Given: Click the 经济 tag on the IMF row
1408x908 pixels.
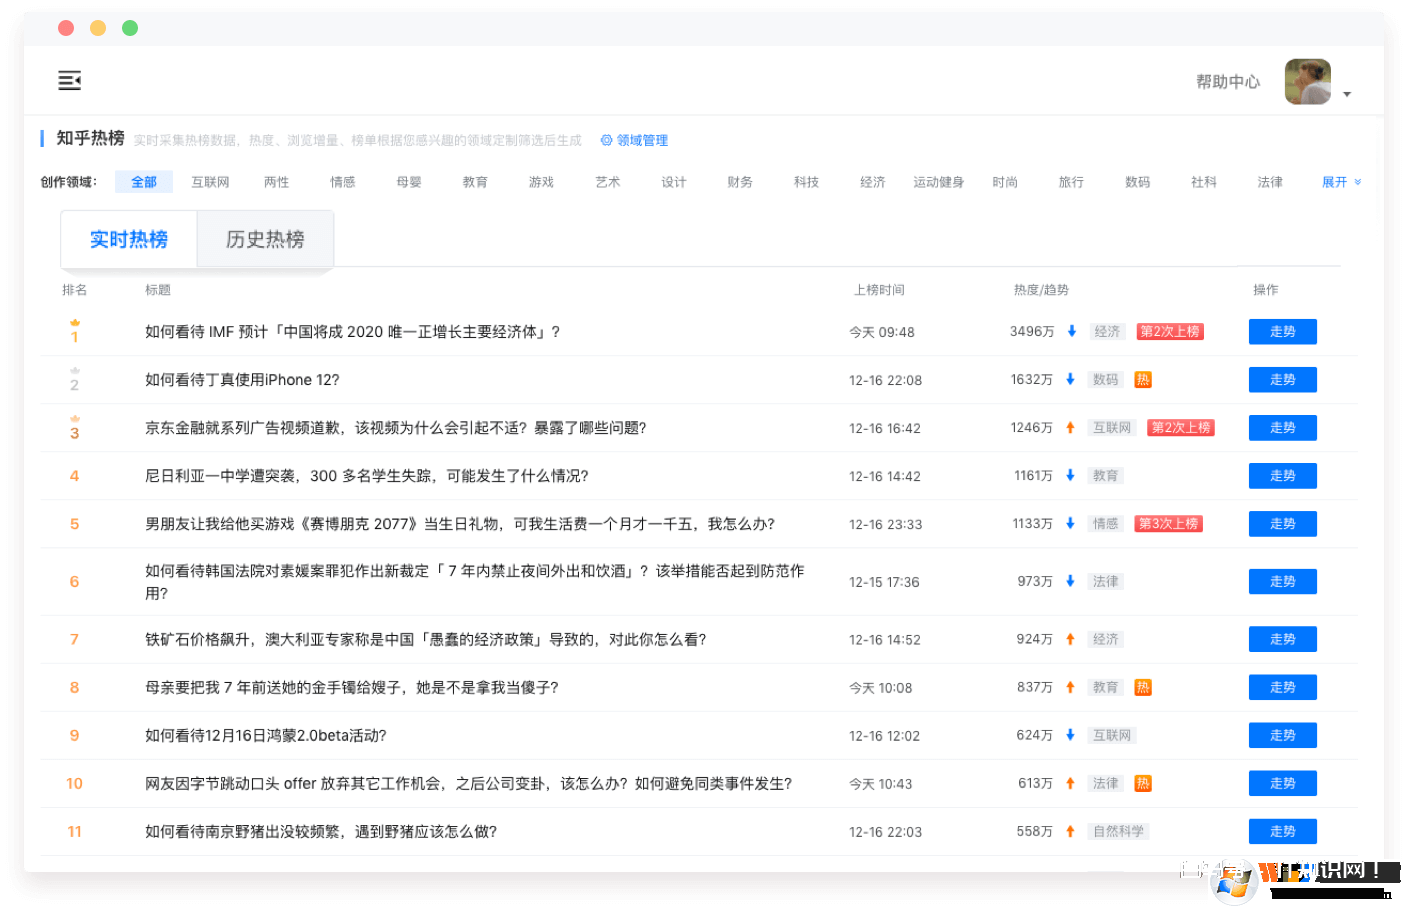Looking at the screenshot, I should point(1107,332).
